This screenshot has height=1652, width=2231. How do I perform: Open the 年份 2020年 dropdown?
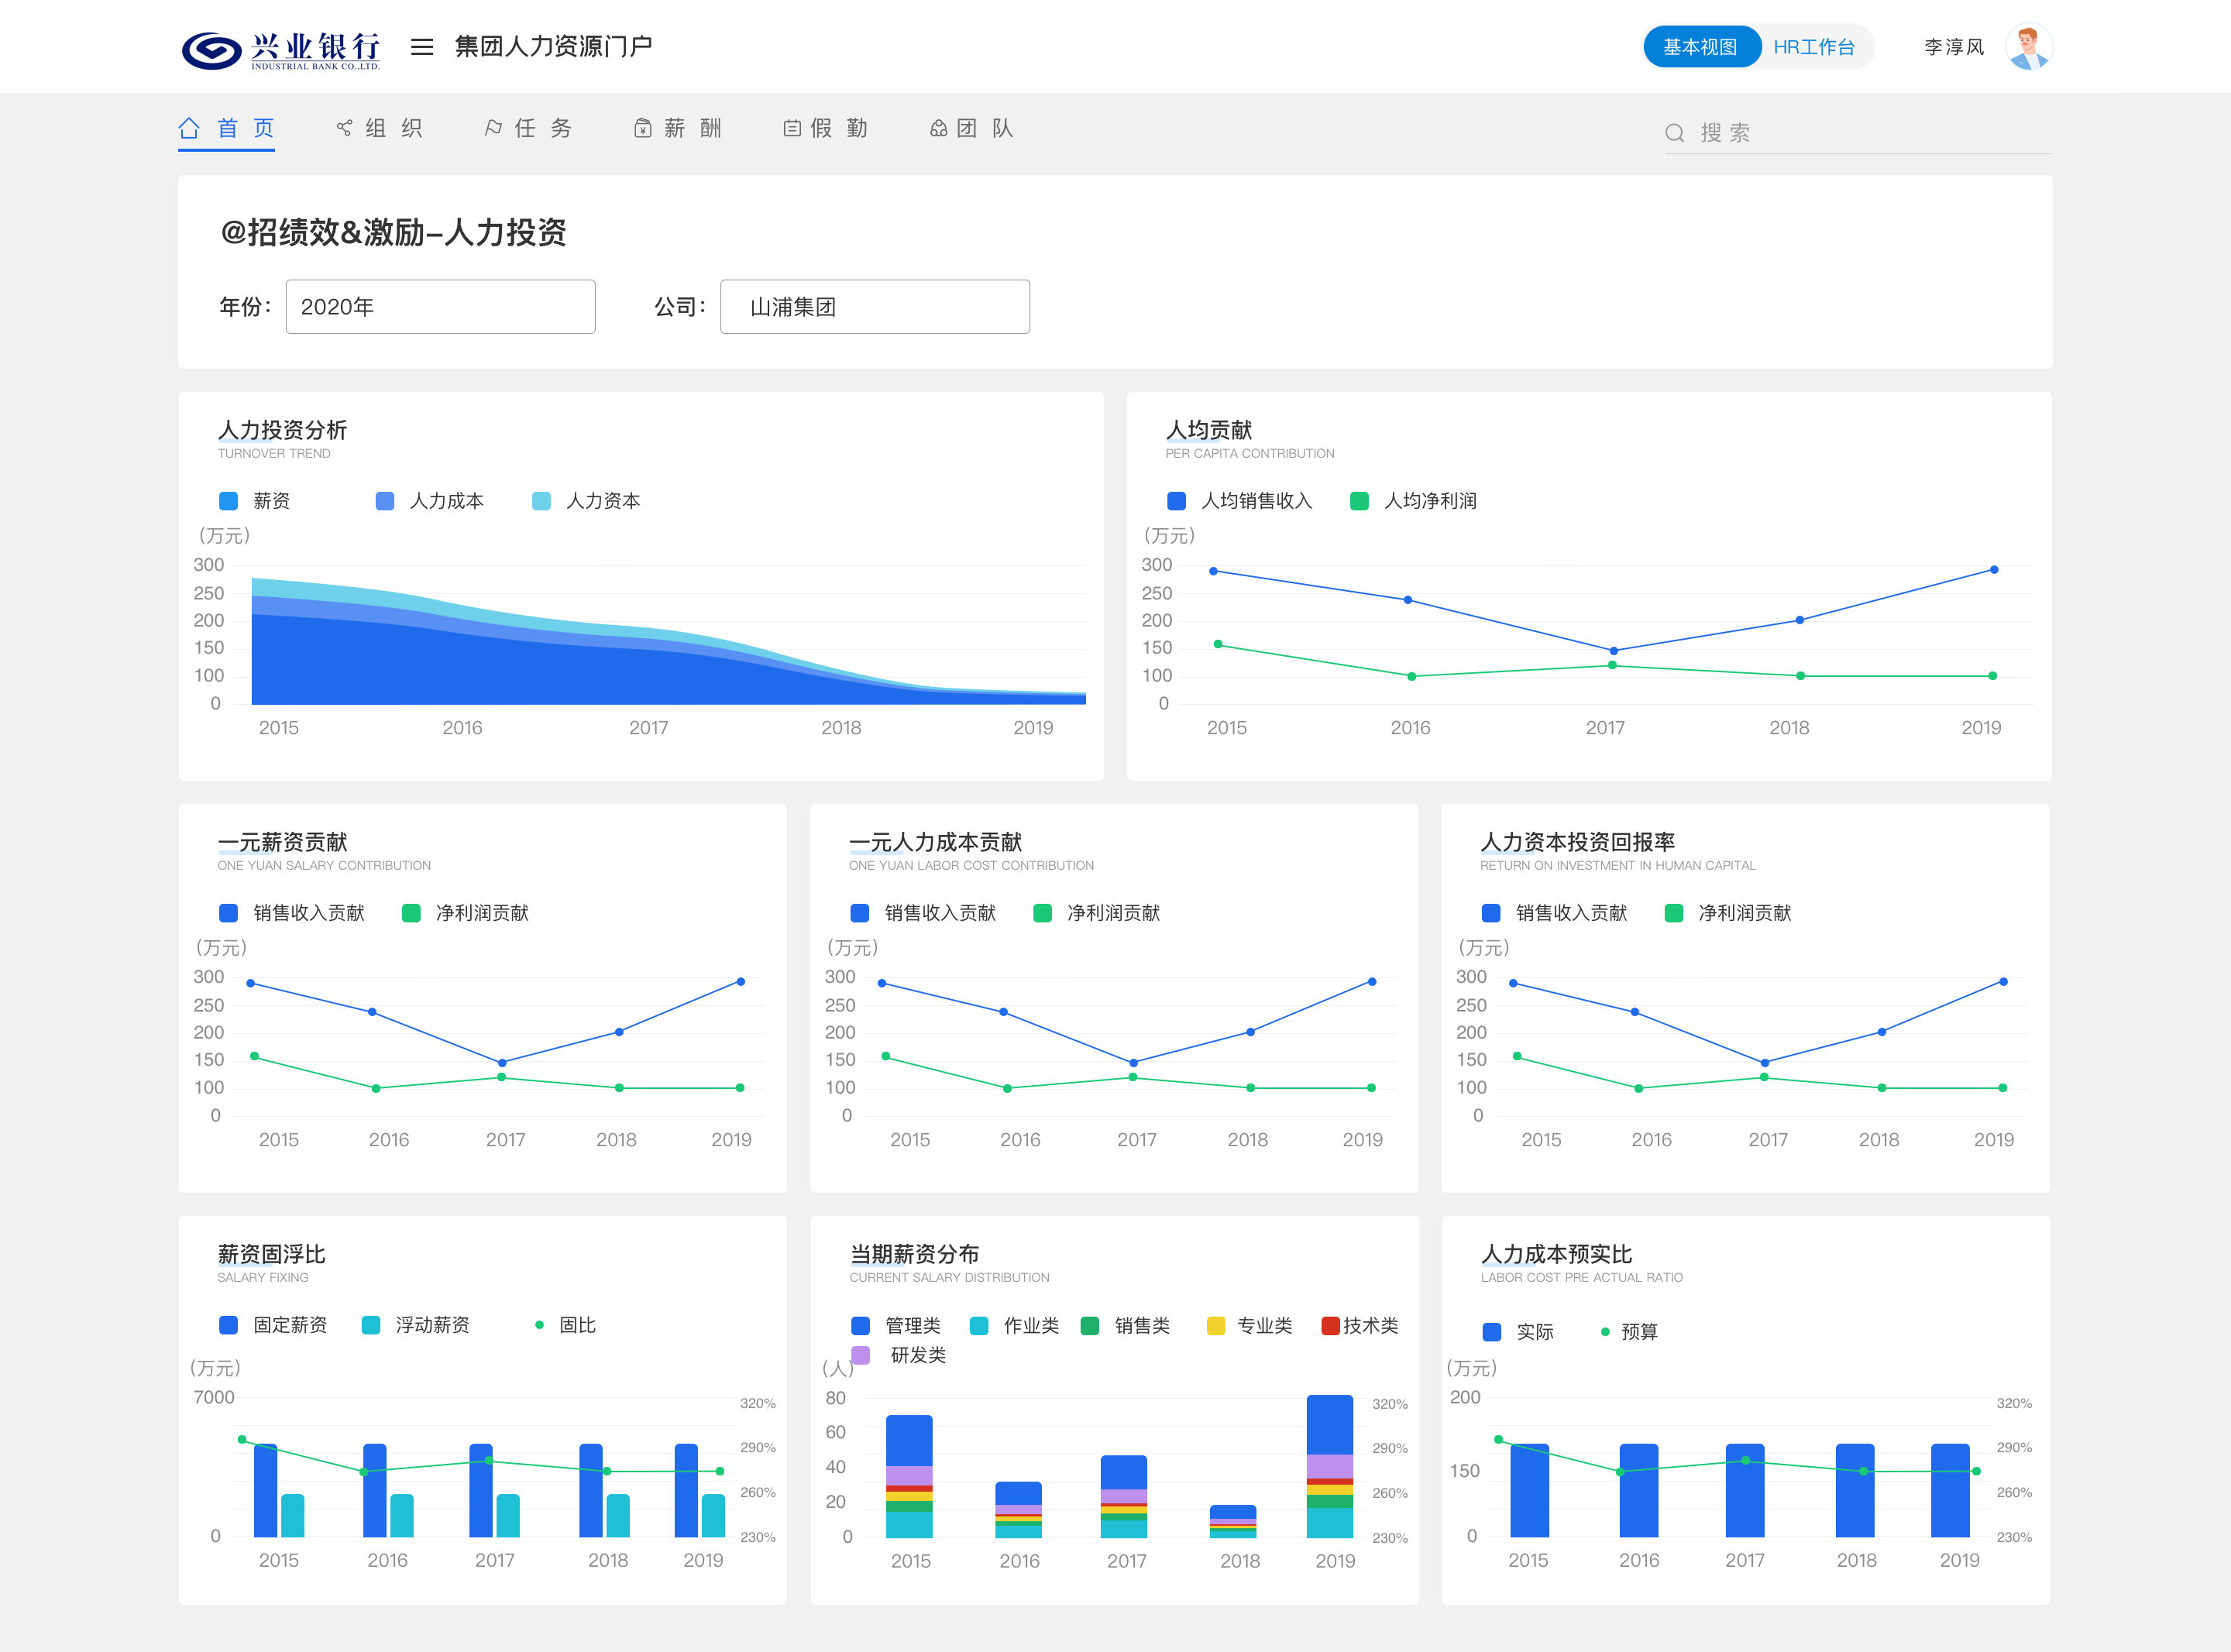pos(440,307)
